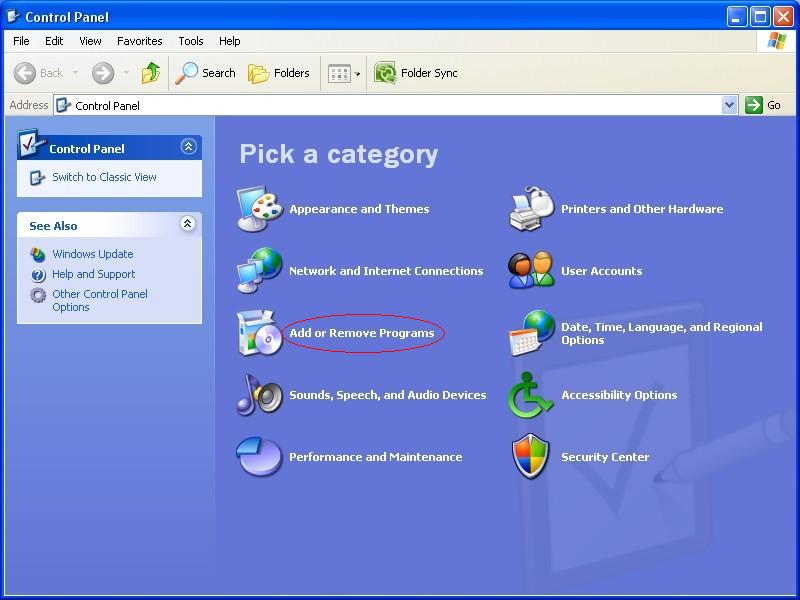
Task: Open the Search toolbar button
Action: [x=205, y=73]
